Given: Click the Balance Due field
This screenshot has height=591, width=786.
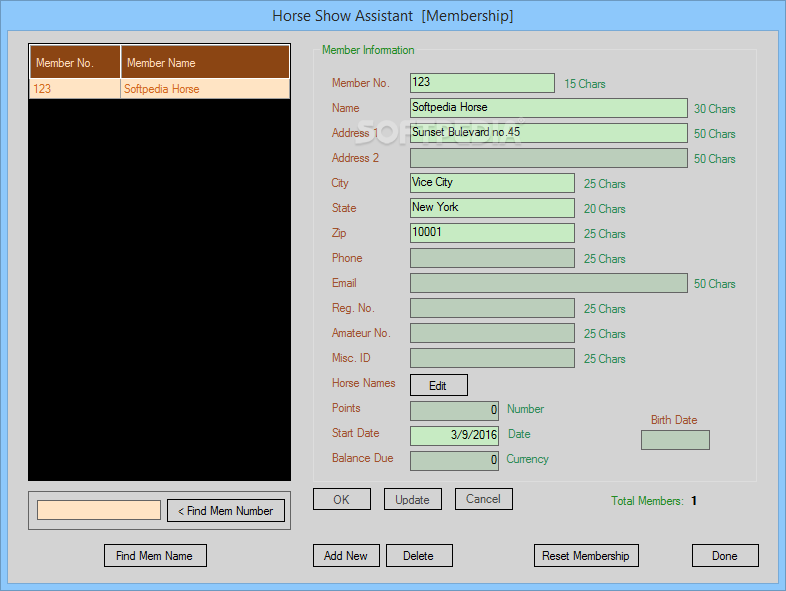Looking at the screenshot, I should [x=454, y=461].
